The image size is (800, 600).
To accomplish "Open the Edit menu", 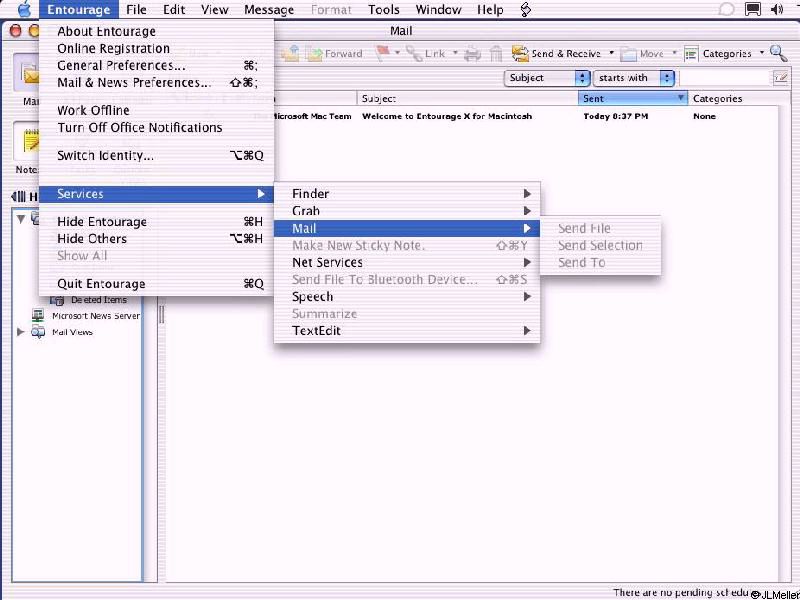I will pyautogui.click(x=174, y=10).
